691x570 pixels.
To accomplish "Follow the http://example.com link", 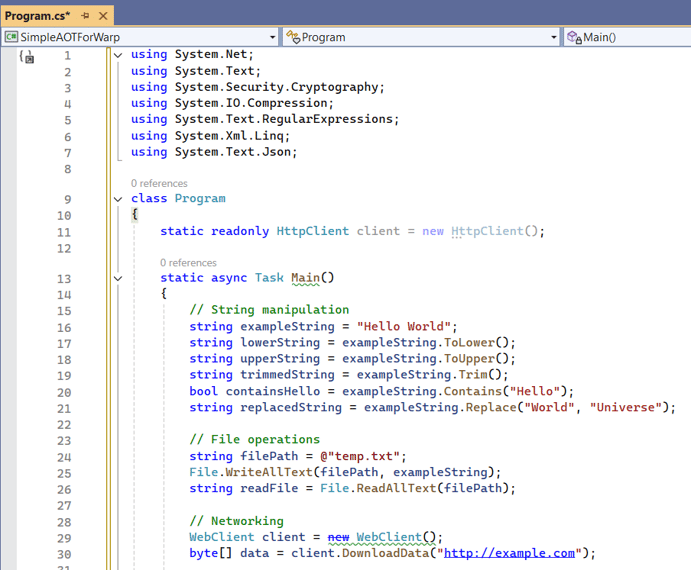I will (x=509, y=553).
